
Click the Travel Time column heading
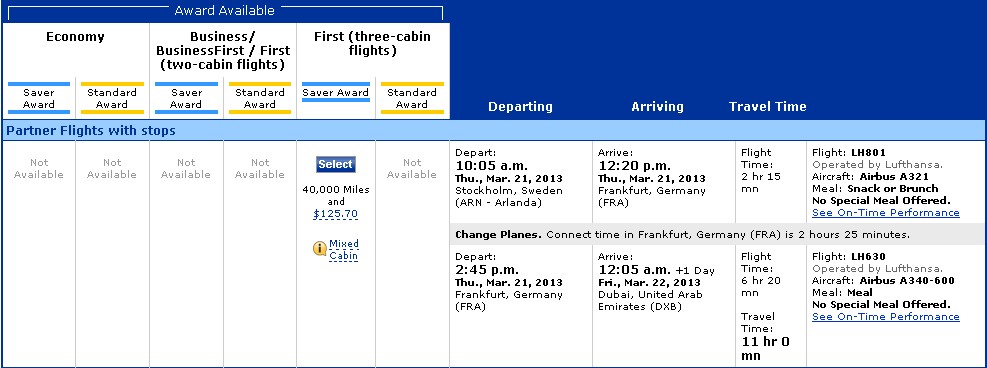(x=767, y=107)
